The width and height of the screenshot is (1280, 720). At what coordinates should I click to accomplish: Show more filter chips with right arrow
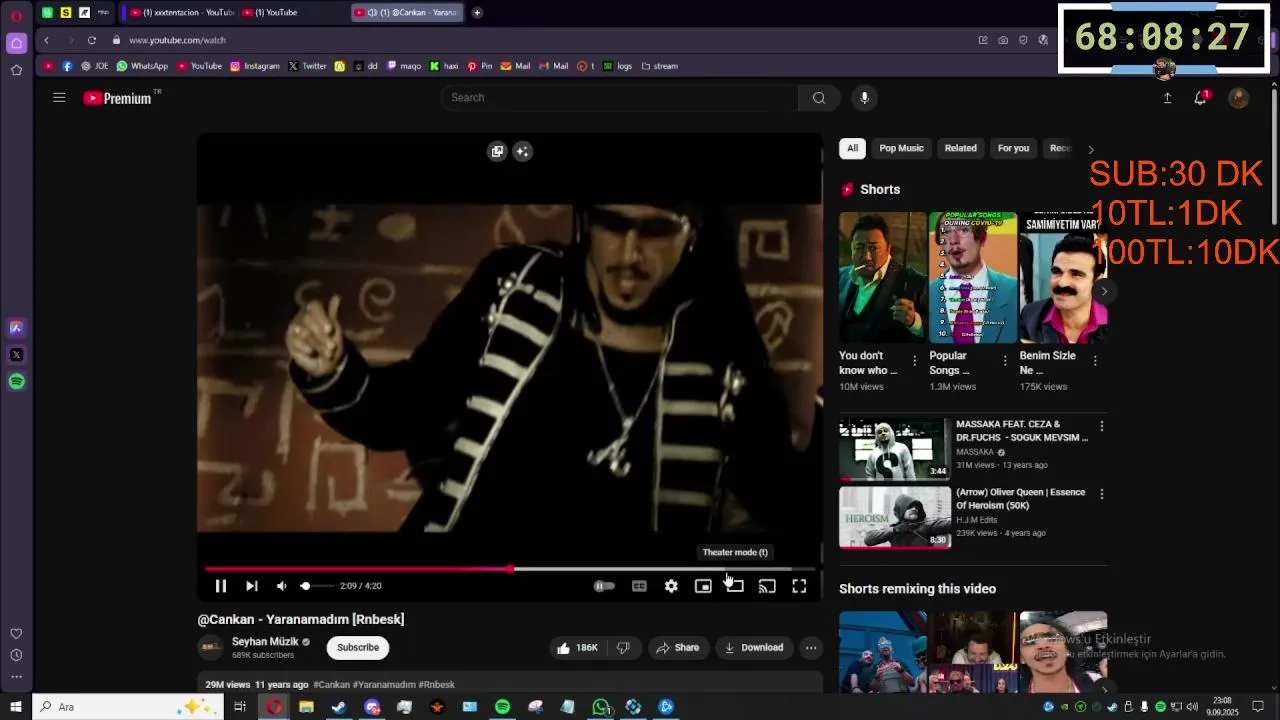[1091, 149]
